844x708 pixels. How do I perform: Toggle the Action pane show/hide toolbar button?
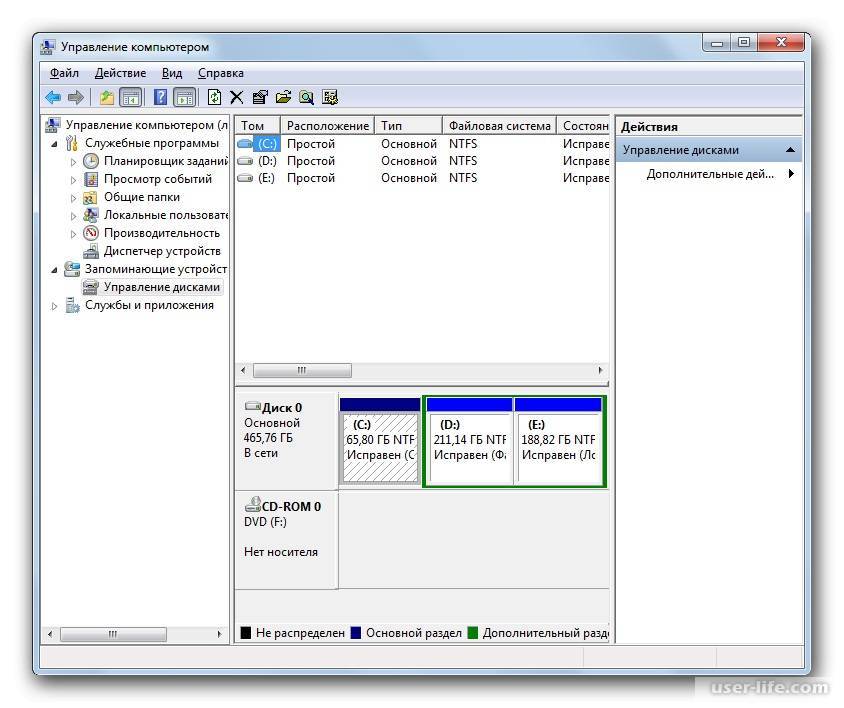click(x=184, y=97)
